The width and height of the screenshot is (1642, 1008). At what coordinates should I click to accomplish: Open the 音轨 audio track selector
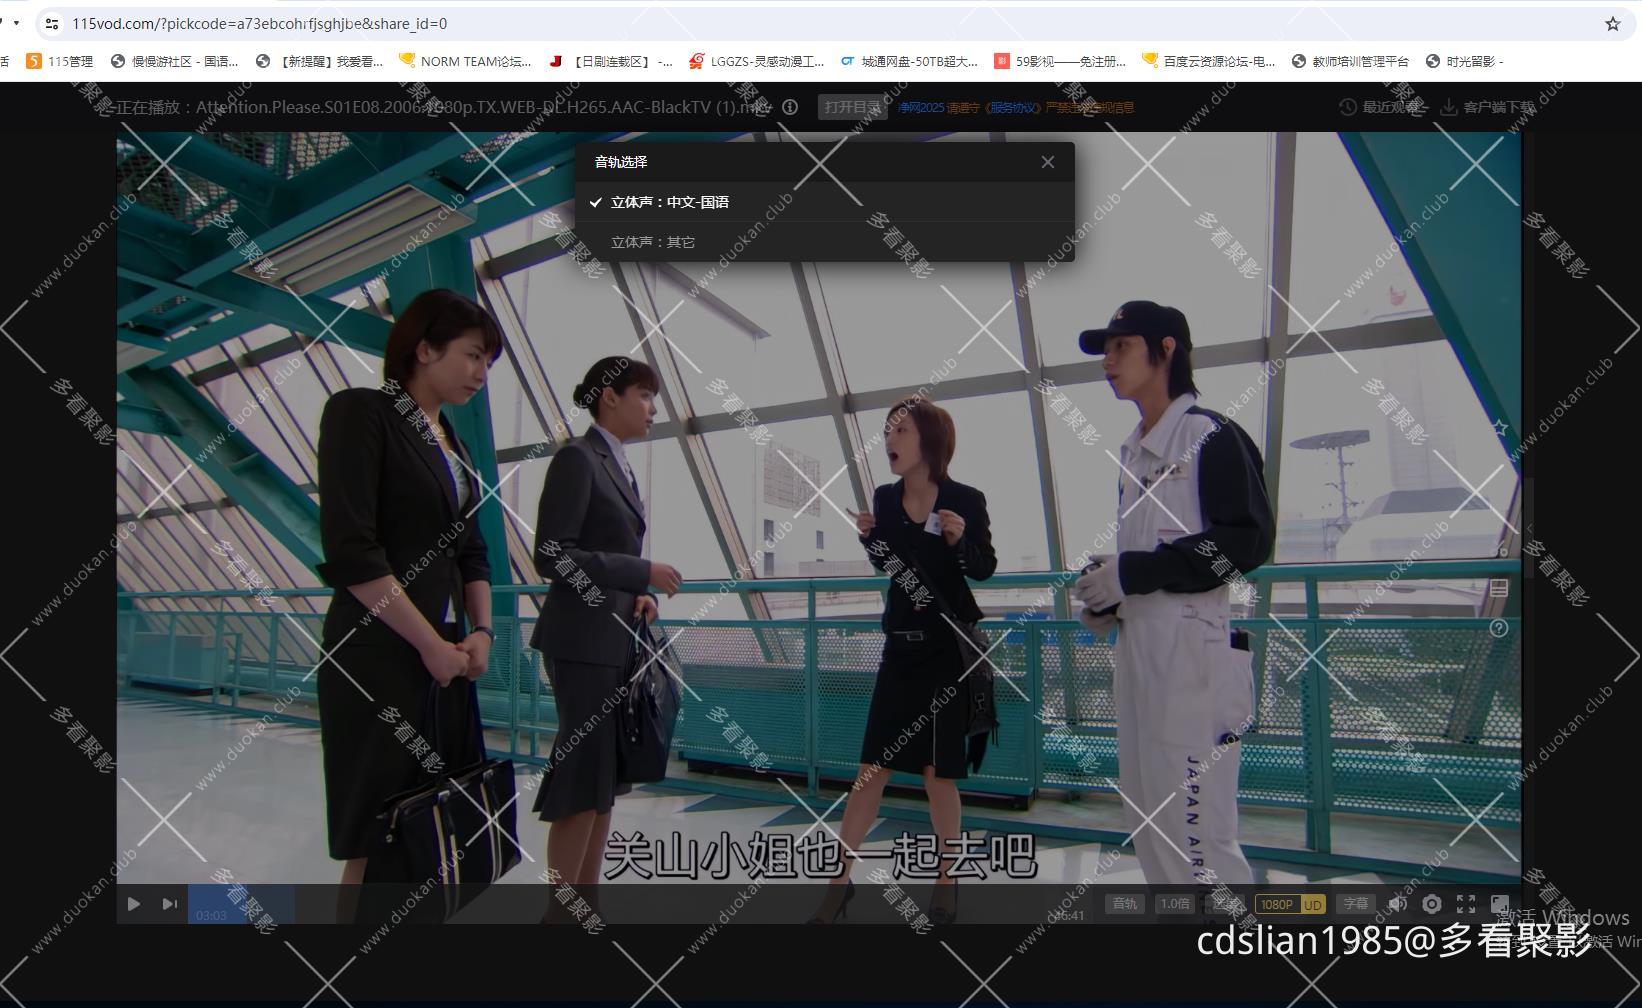click(x=1124, y=904)
